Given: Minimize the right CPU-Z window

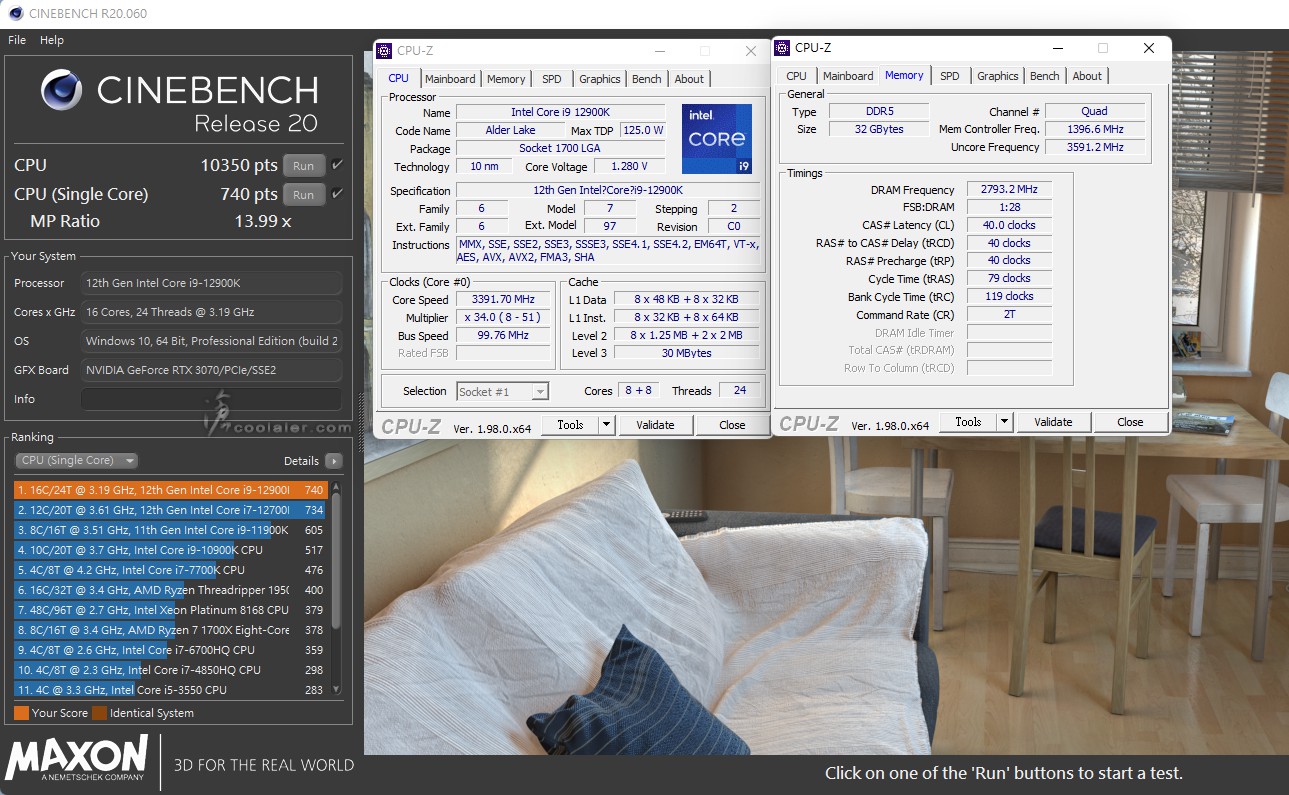Looking at the screenshot, I should click(x=1057, y=48).
